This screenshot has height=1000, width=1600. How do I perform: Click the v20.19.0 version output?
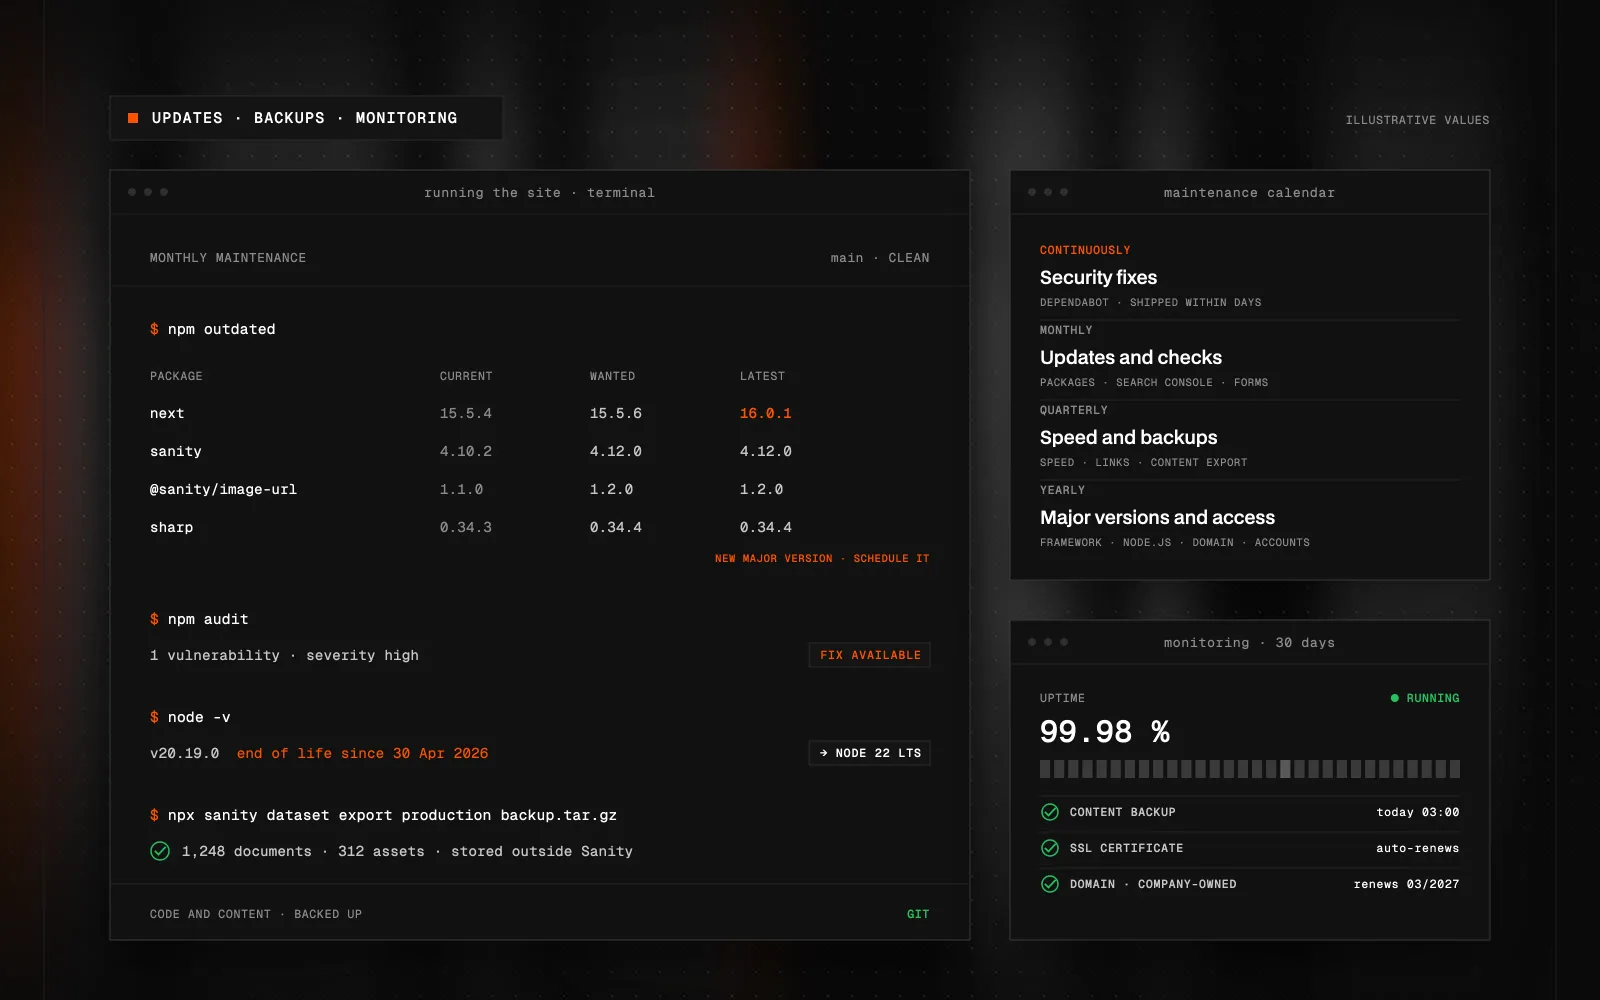coord(185,753)
